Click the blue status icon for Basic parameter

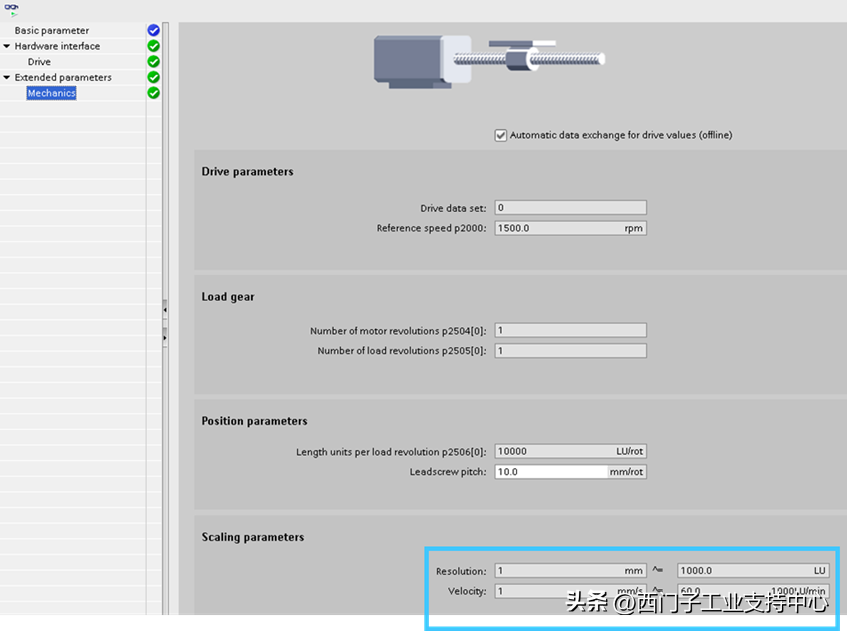point(153,31)
